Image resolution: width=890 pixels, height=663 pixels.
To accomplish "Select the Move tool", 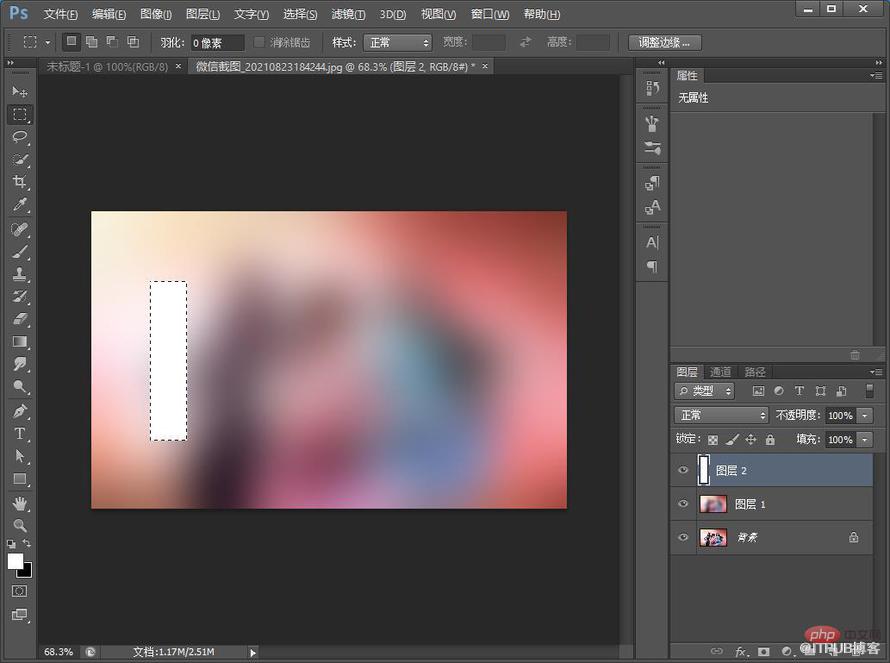I will point(20,91).
